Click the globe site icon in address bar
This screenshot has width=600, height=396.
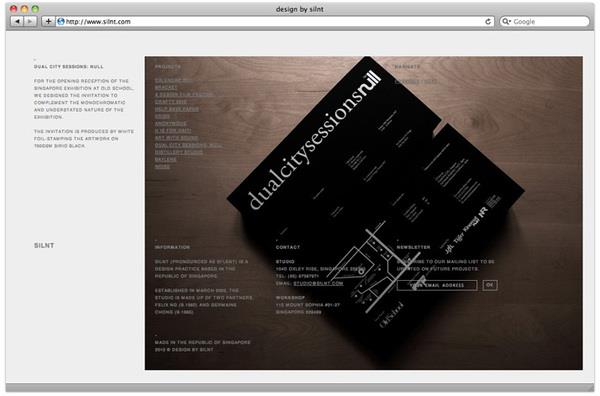click(x=60, y=21)
